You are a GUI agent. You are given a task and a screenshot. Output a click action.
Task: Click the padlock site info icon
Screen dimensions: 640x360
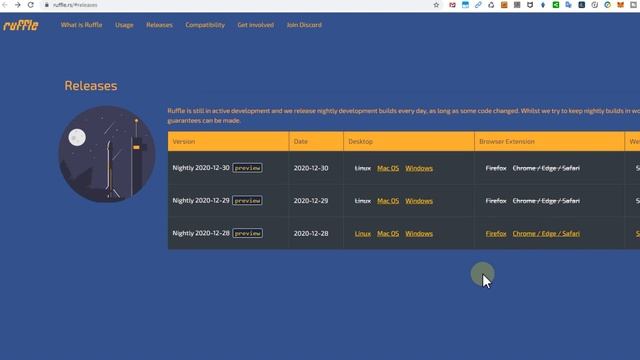[47, 5]
